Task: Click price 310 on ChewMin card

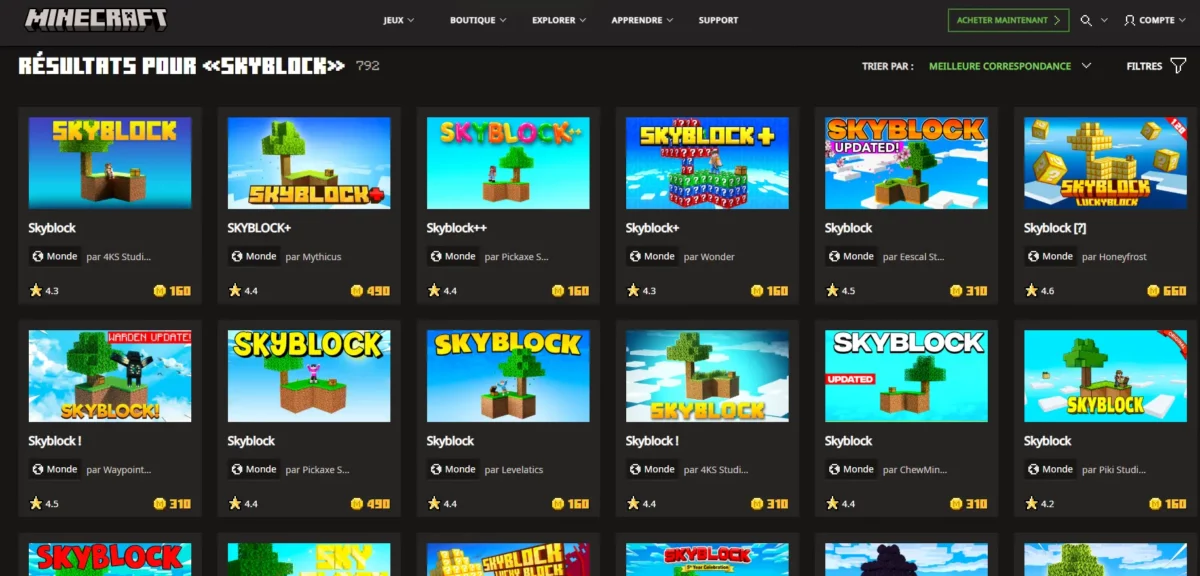Action: pos(976,504)
